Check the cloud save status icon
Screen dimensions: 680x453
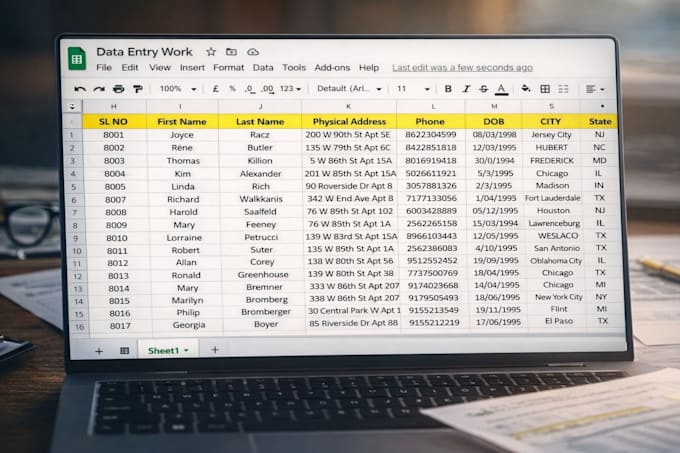coord(253,52)
